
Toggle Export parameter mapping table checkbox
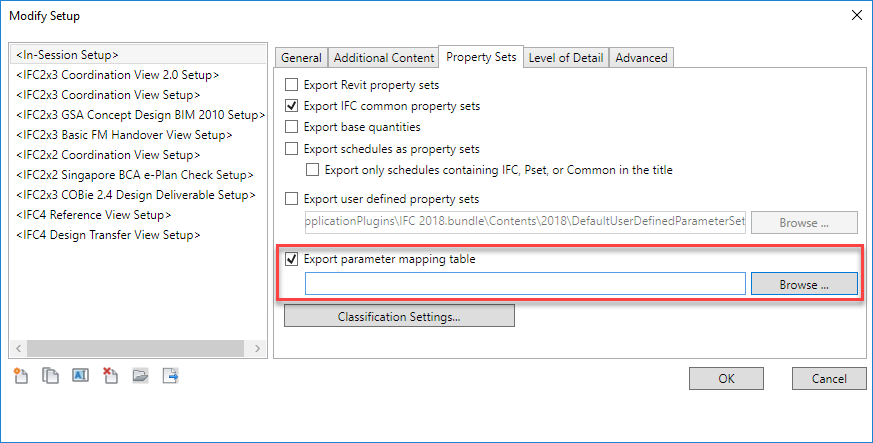292,260
